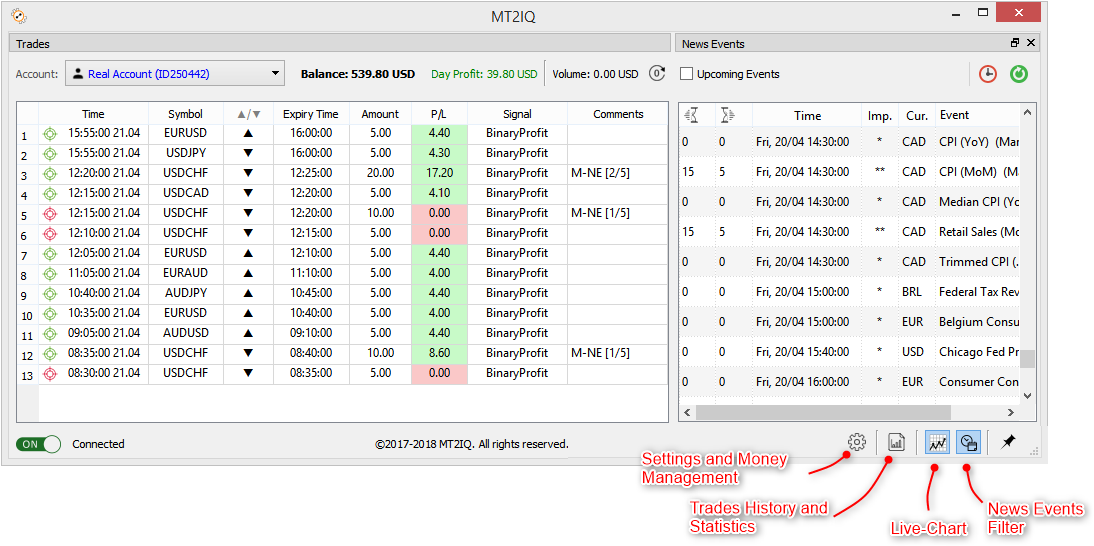
Task: Select USDCAD symbol cell
Action: coord(186,192)
